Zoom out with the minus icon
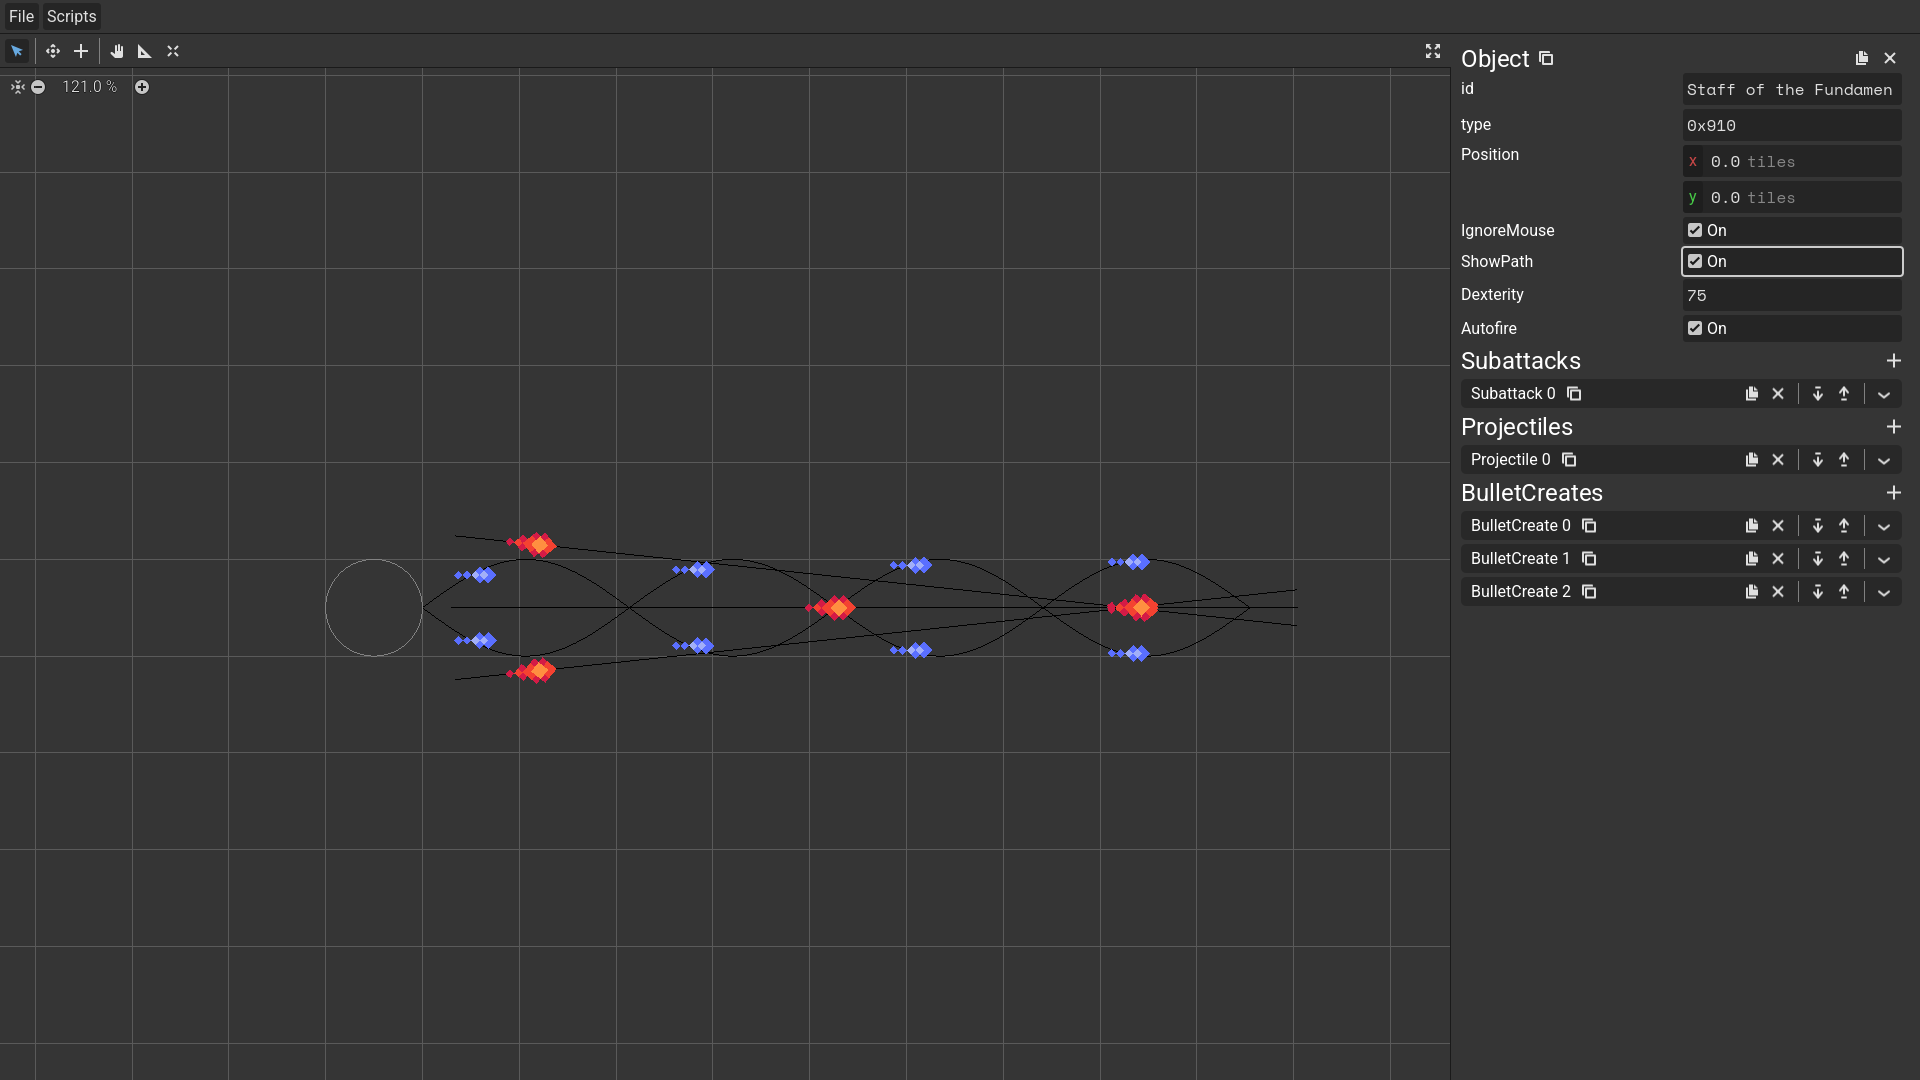 pos(38,87)
